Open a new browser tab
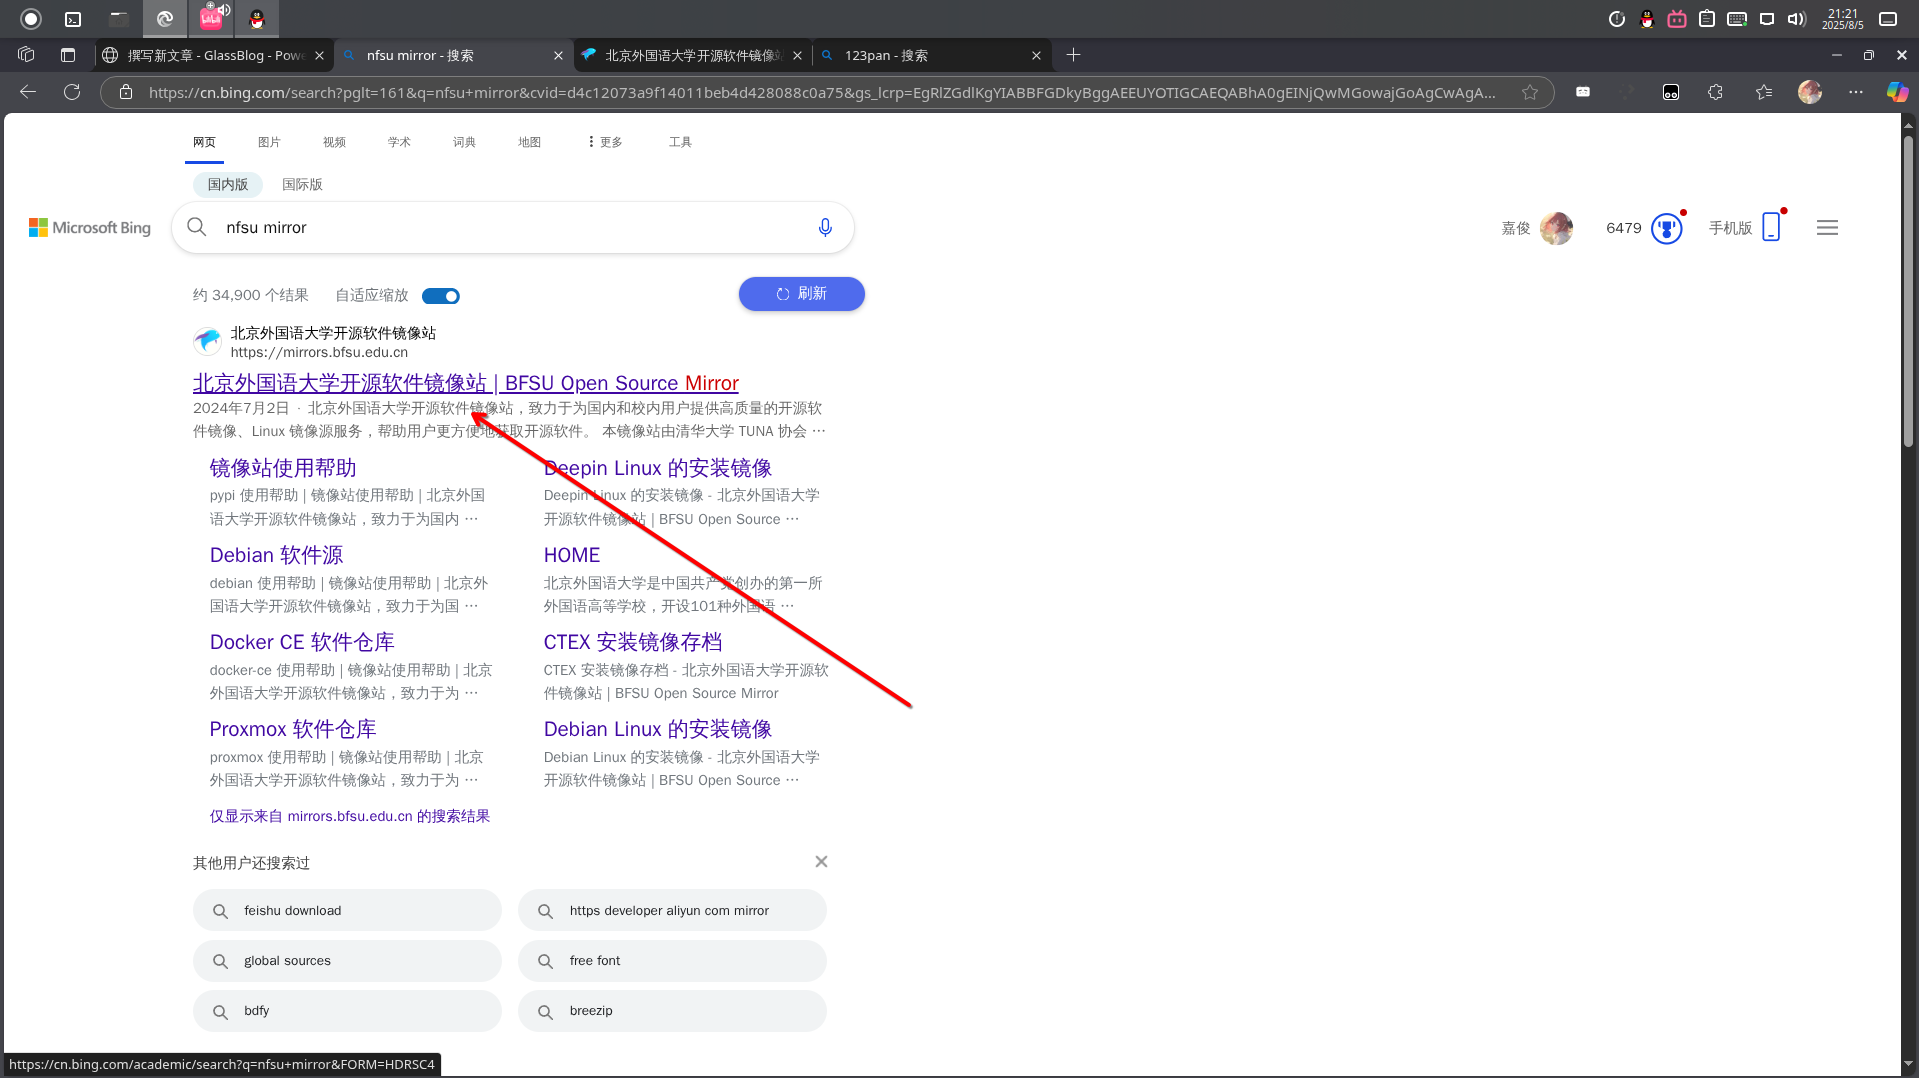The width and height of the screenshot is (1919, 1078). 1073,55
